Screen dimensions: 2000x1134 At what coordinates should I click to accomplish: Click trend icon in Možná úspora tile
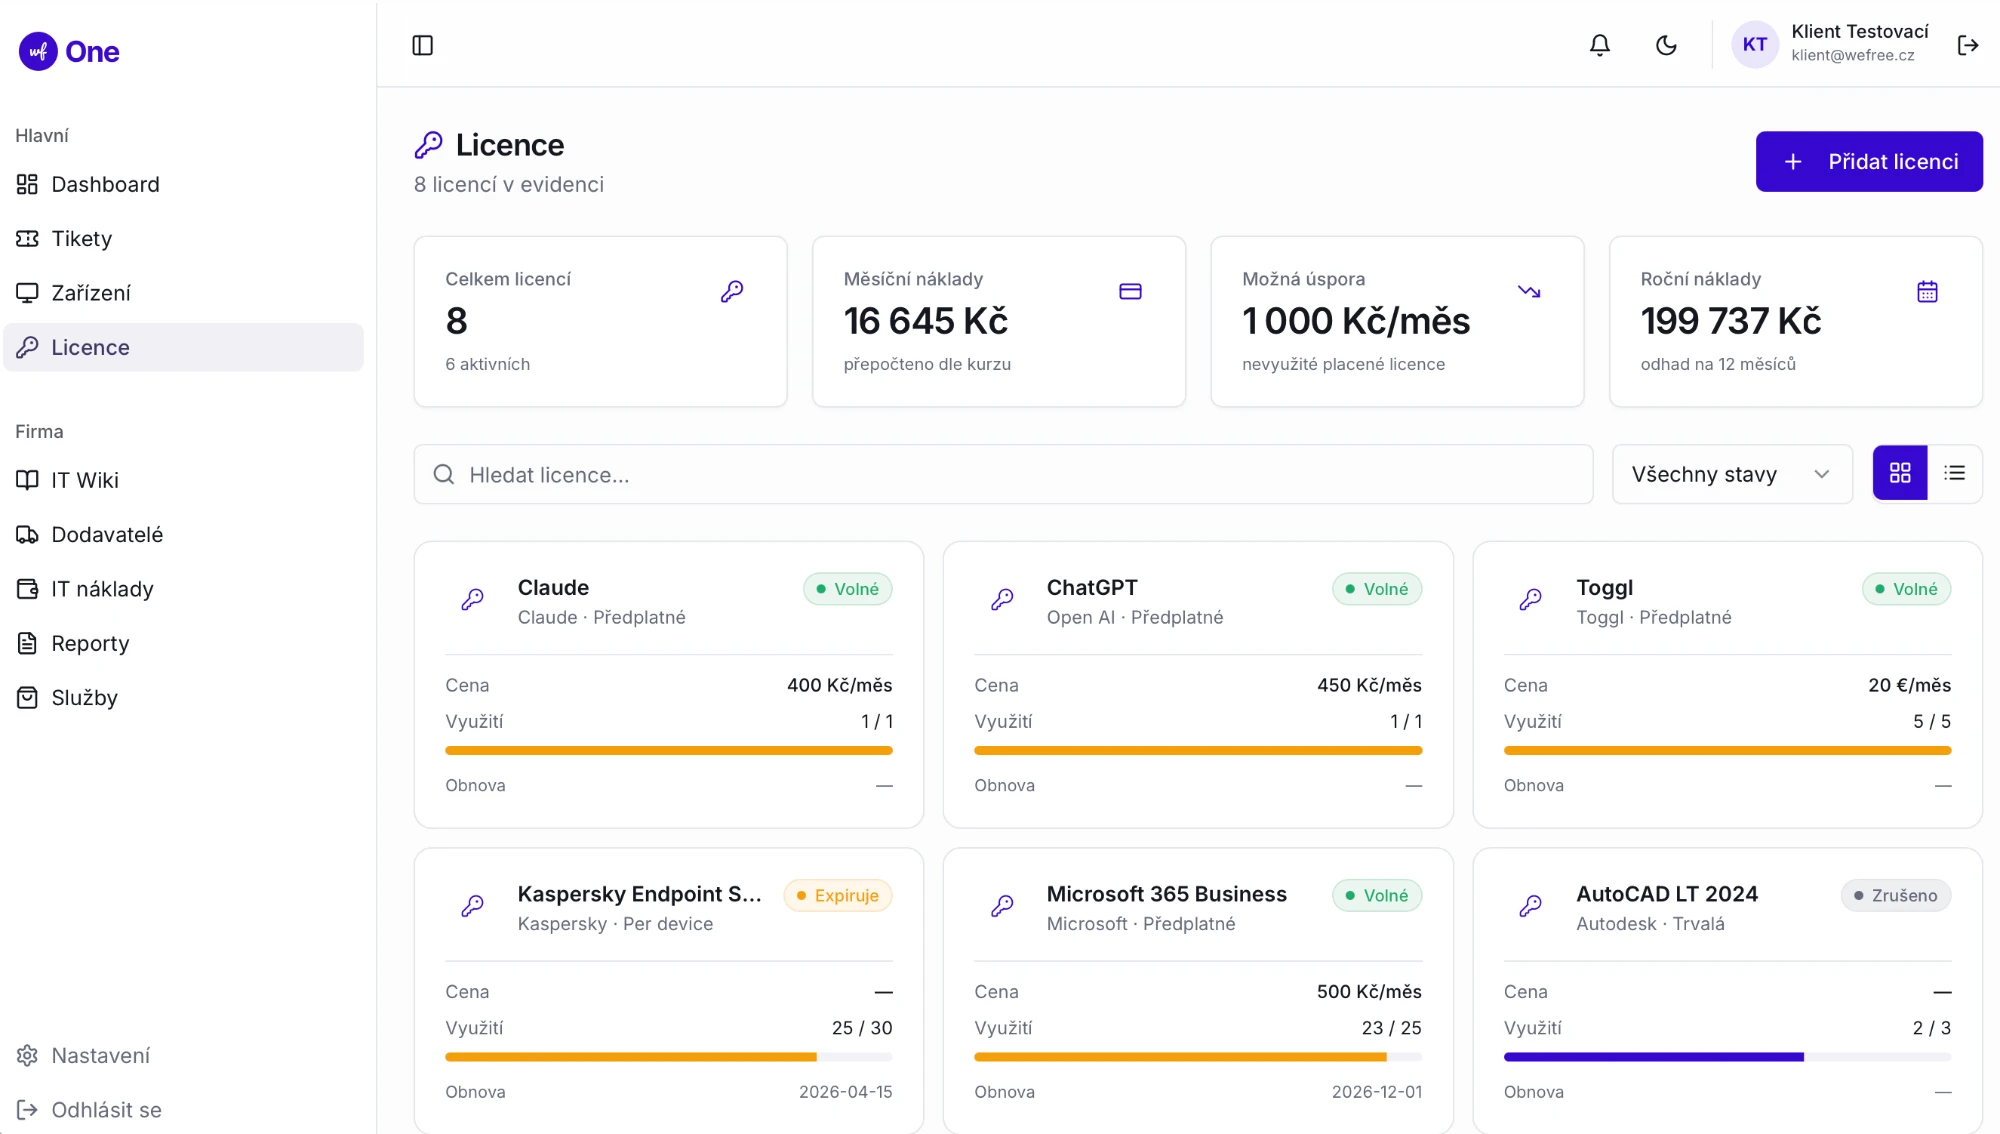point(1529,291)
